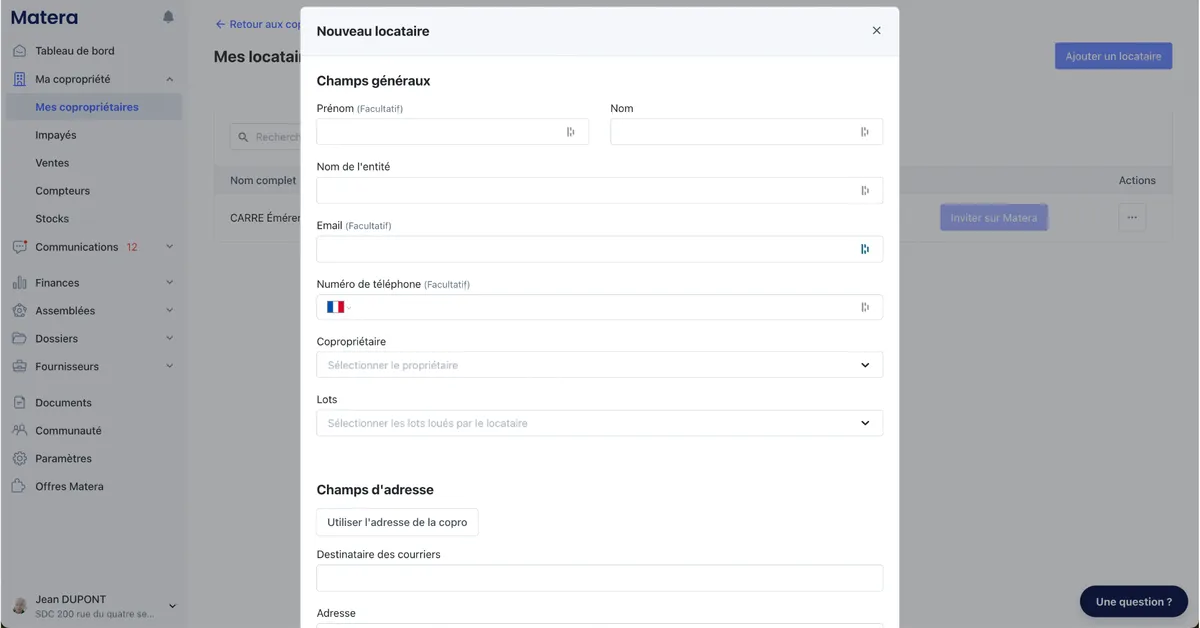
Task: Collapse the Ma copropriété section
Action: (x=169, y=79)
